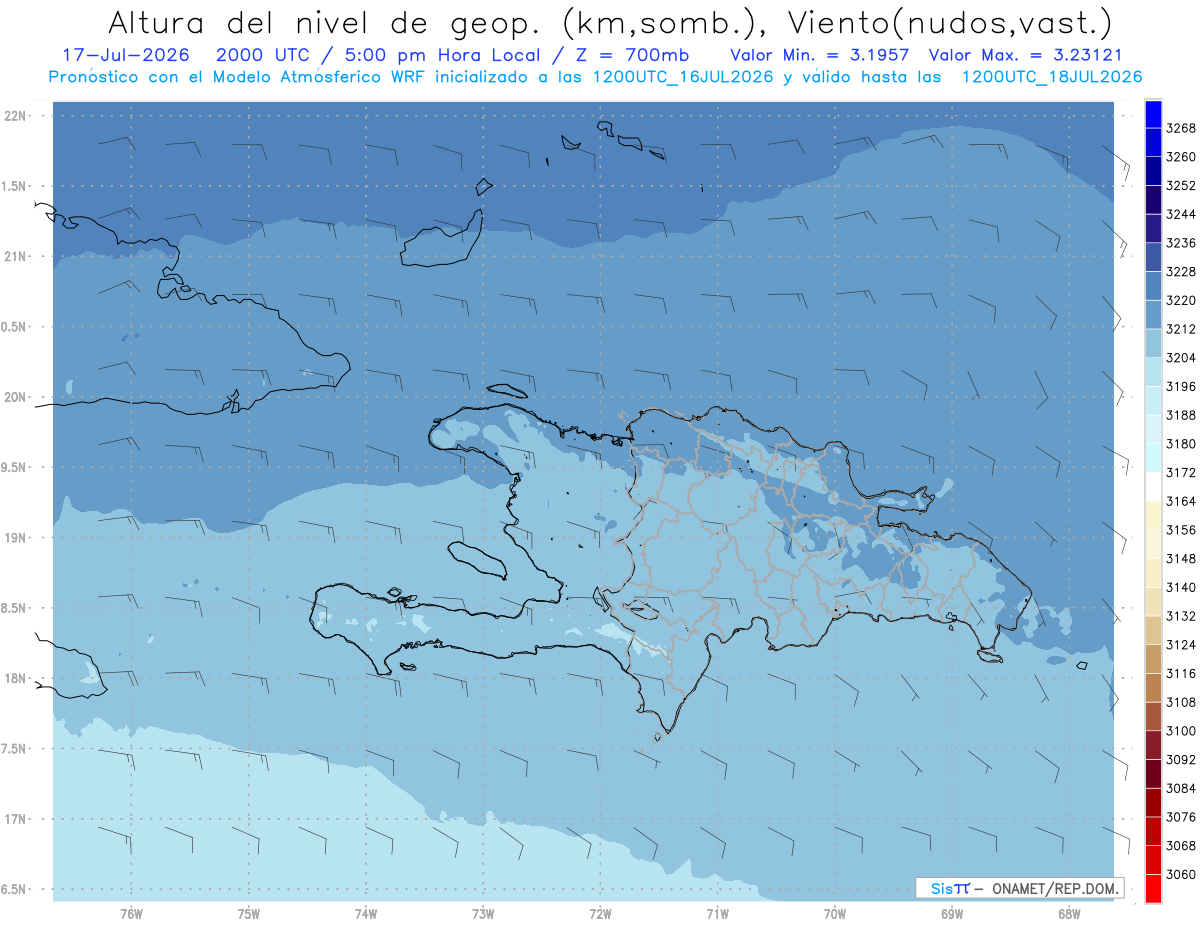Click the legend value '3268'

[1180, 129]
